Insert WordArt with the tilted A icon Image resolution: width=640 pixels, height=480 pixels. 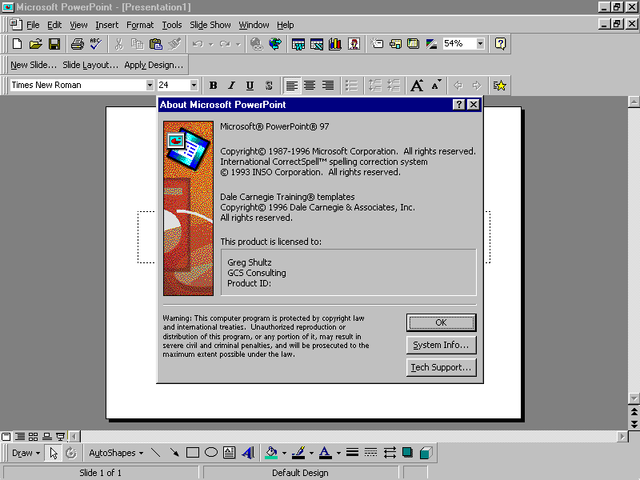click(x=248, y=453)
